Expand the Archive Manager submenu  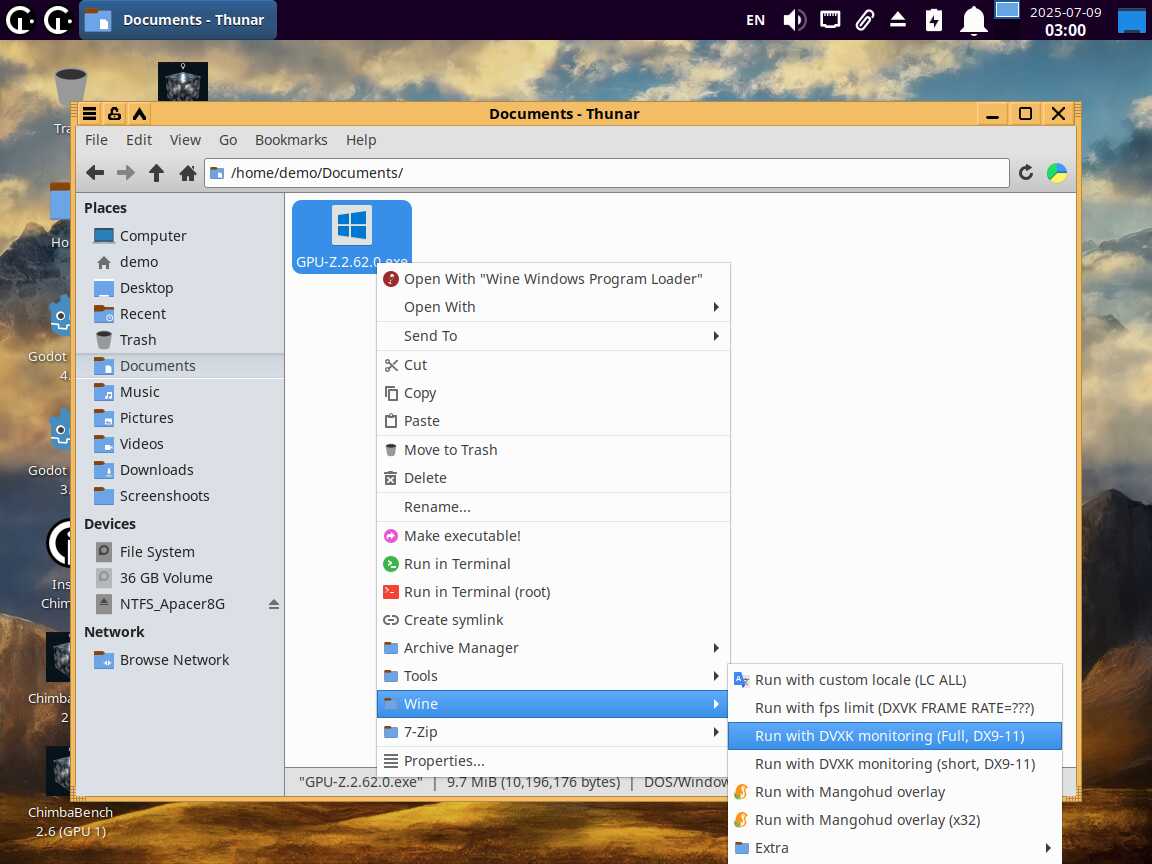[x=553, y=648]
